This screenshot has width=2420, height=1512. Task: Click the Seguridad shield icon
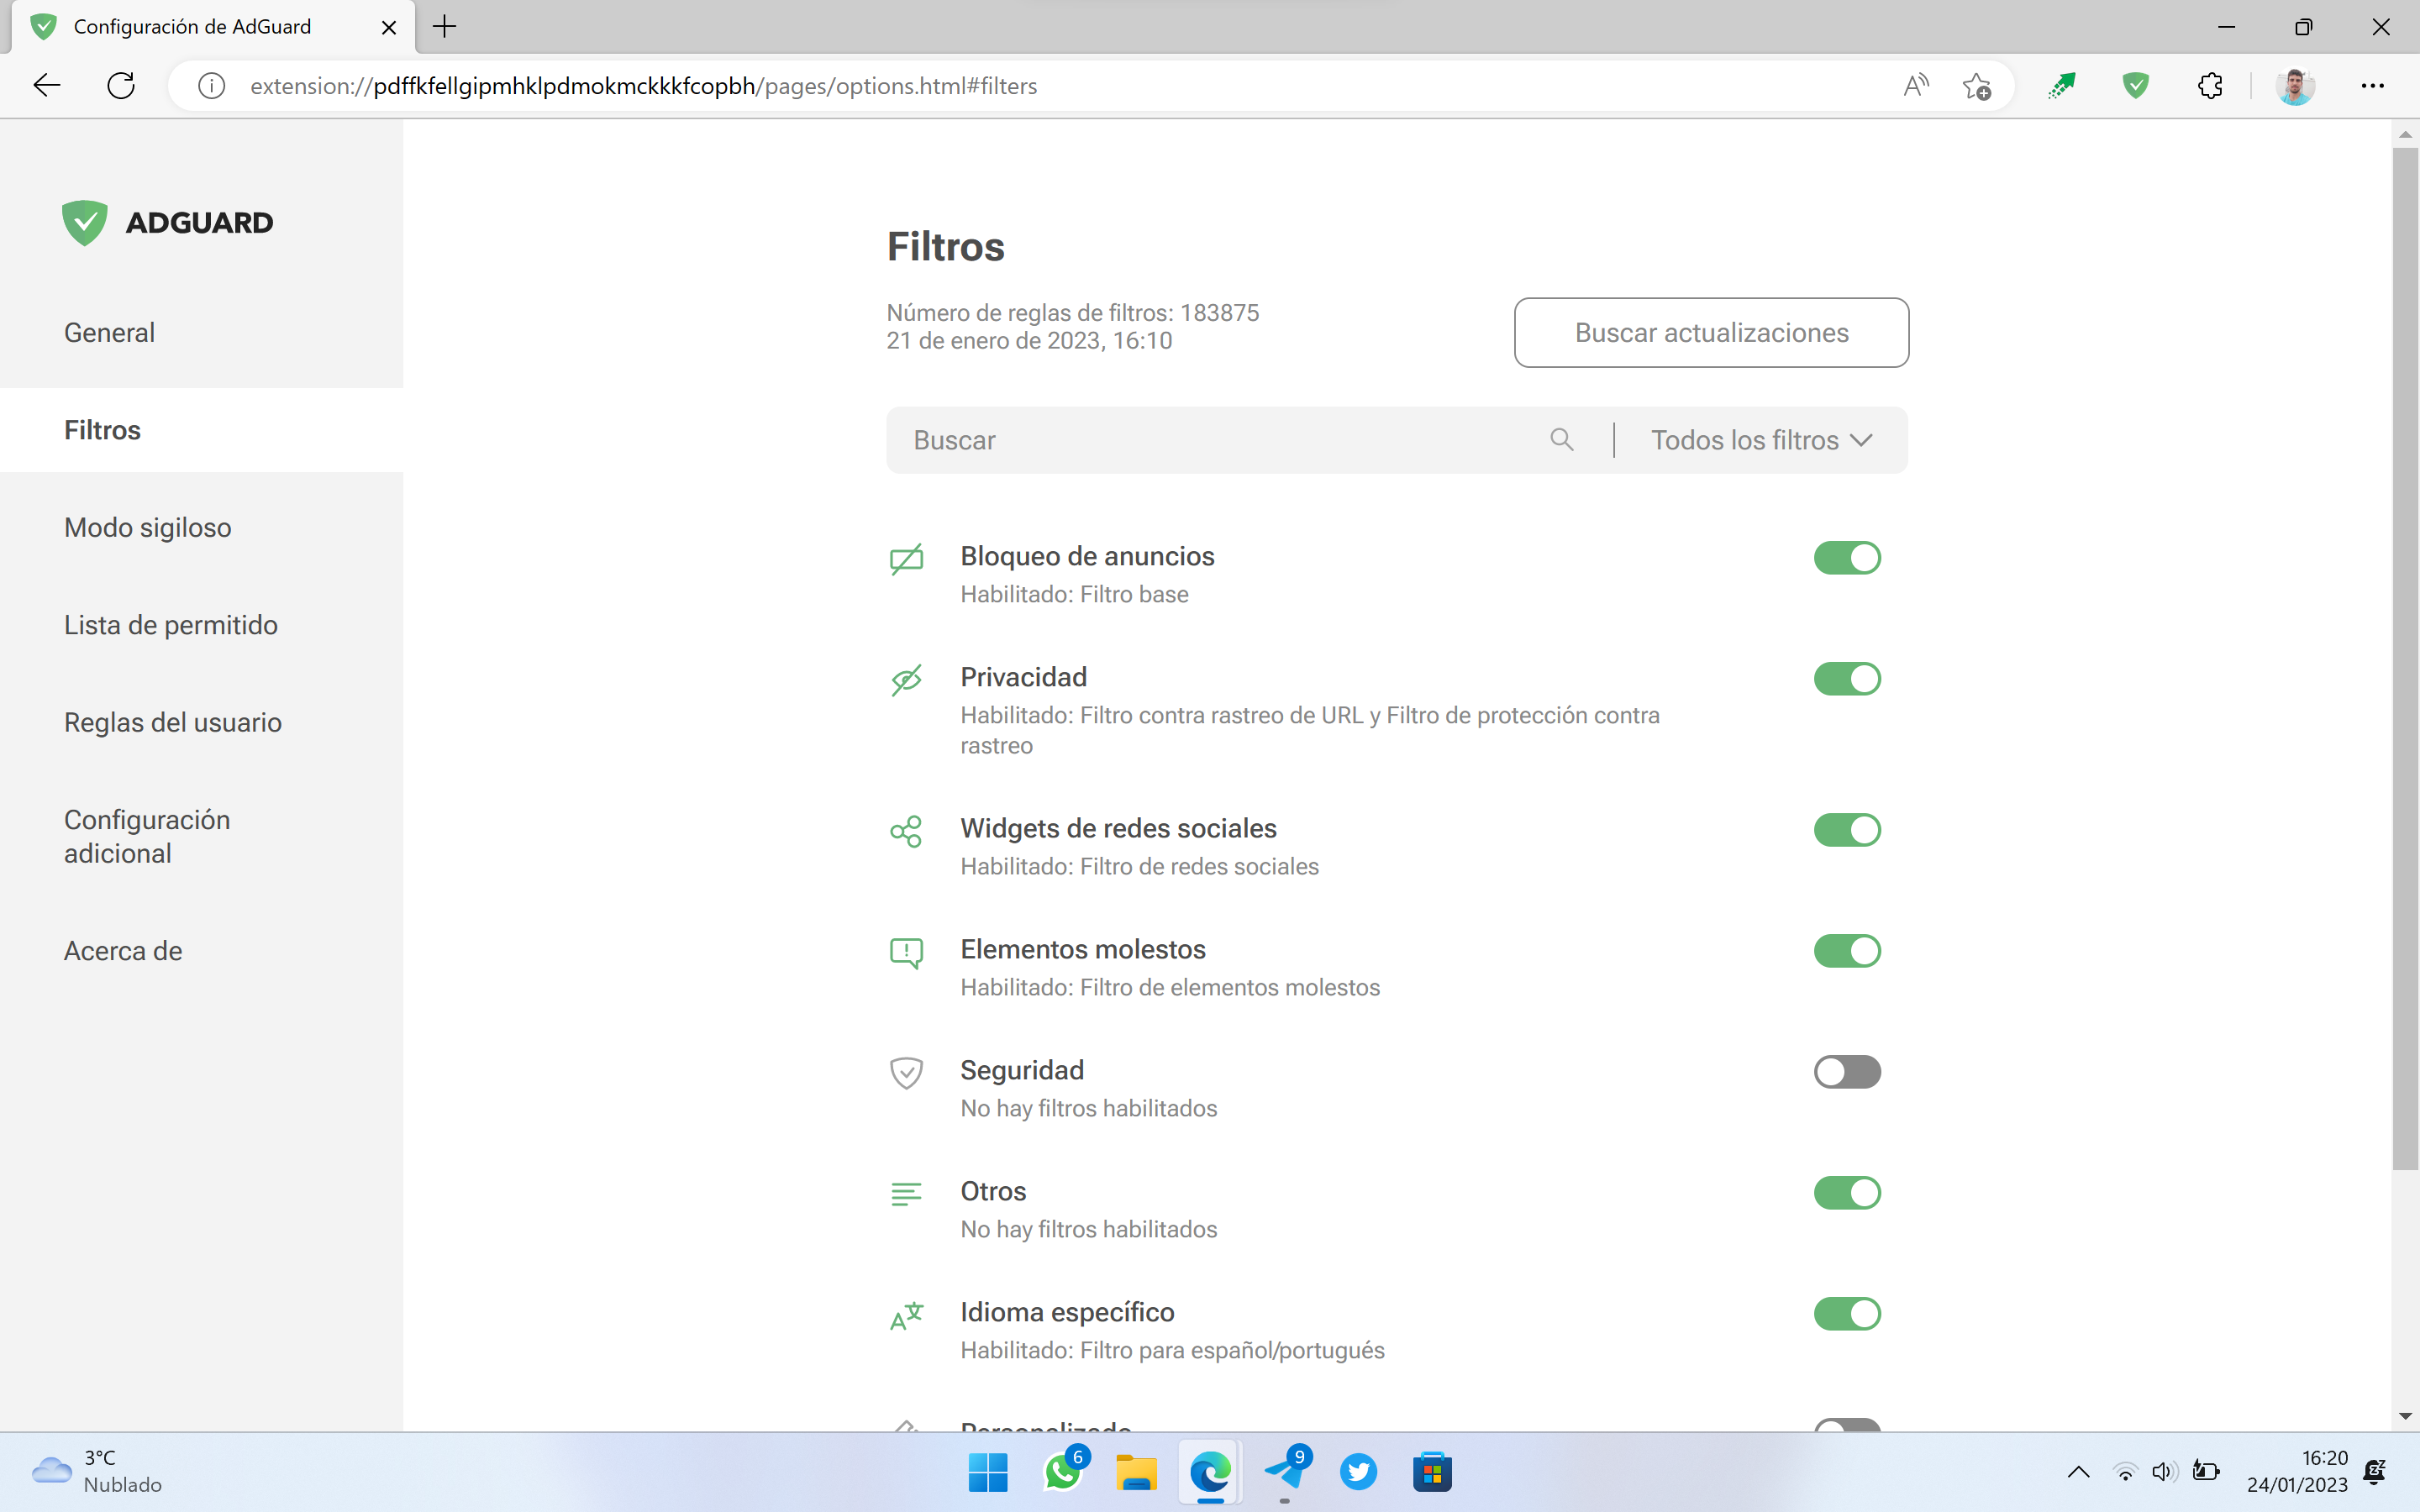pyautogui.click(x=906, y=1073)
